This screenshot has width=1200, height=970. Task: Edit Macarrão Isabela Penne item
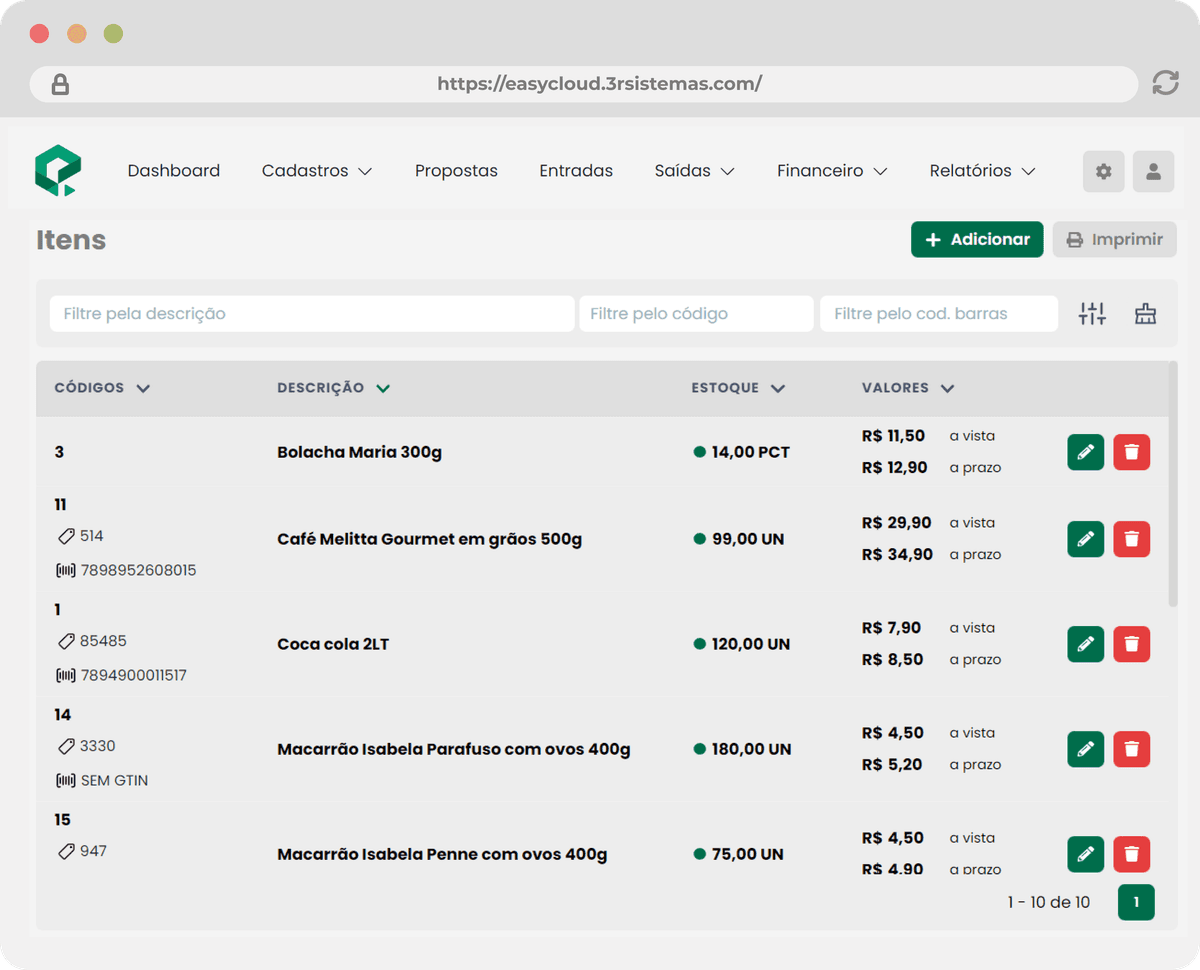coord(1086,854)
